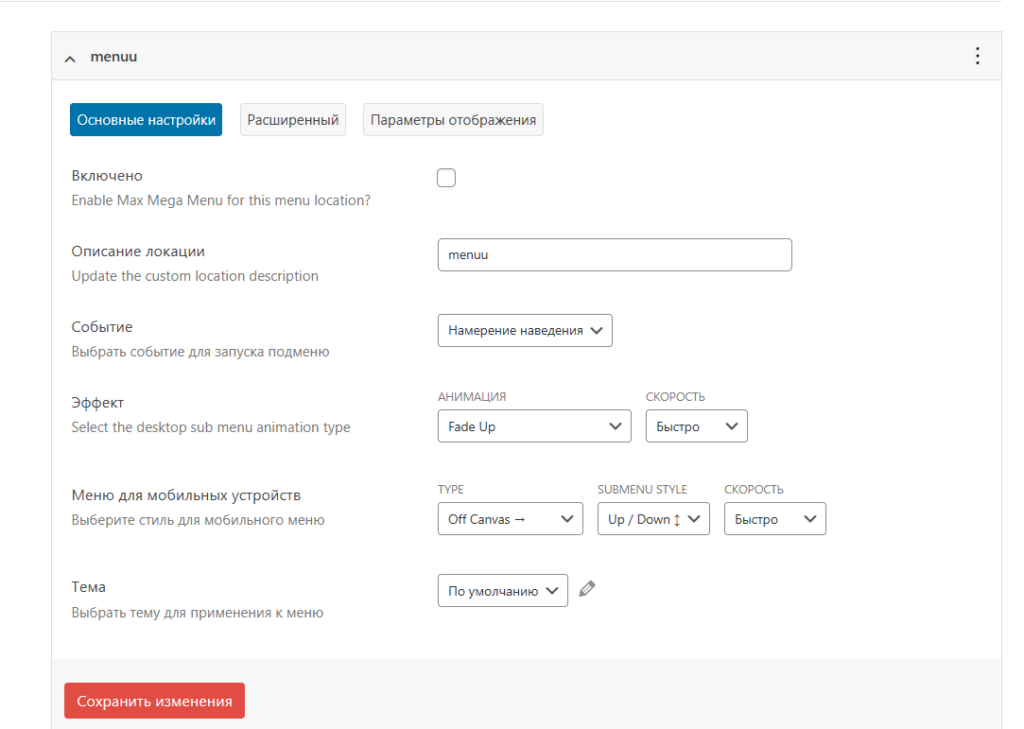Screen dimensions: 1024x729
Task: Open the Fade Up animation dropdown
Action: click(534, 427)
